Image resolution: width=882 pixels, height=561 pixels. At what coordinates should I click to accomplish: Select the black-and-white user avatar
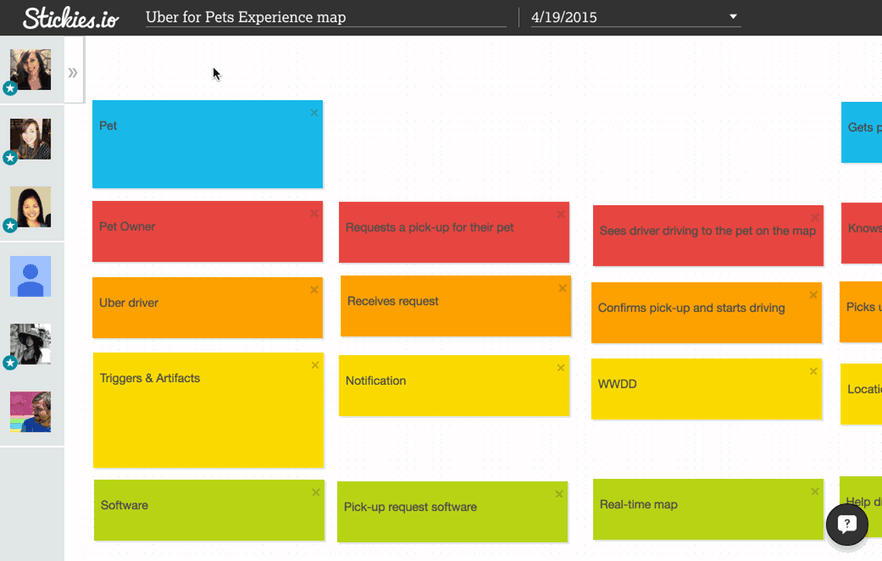[30, 344]
